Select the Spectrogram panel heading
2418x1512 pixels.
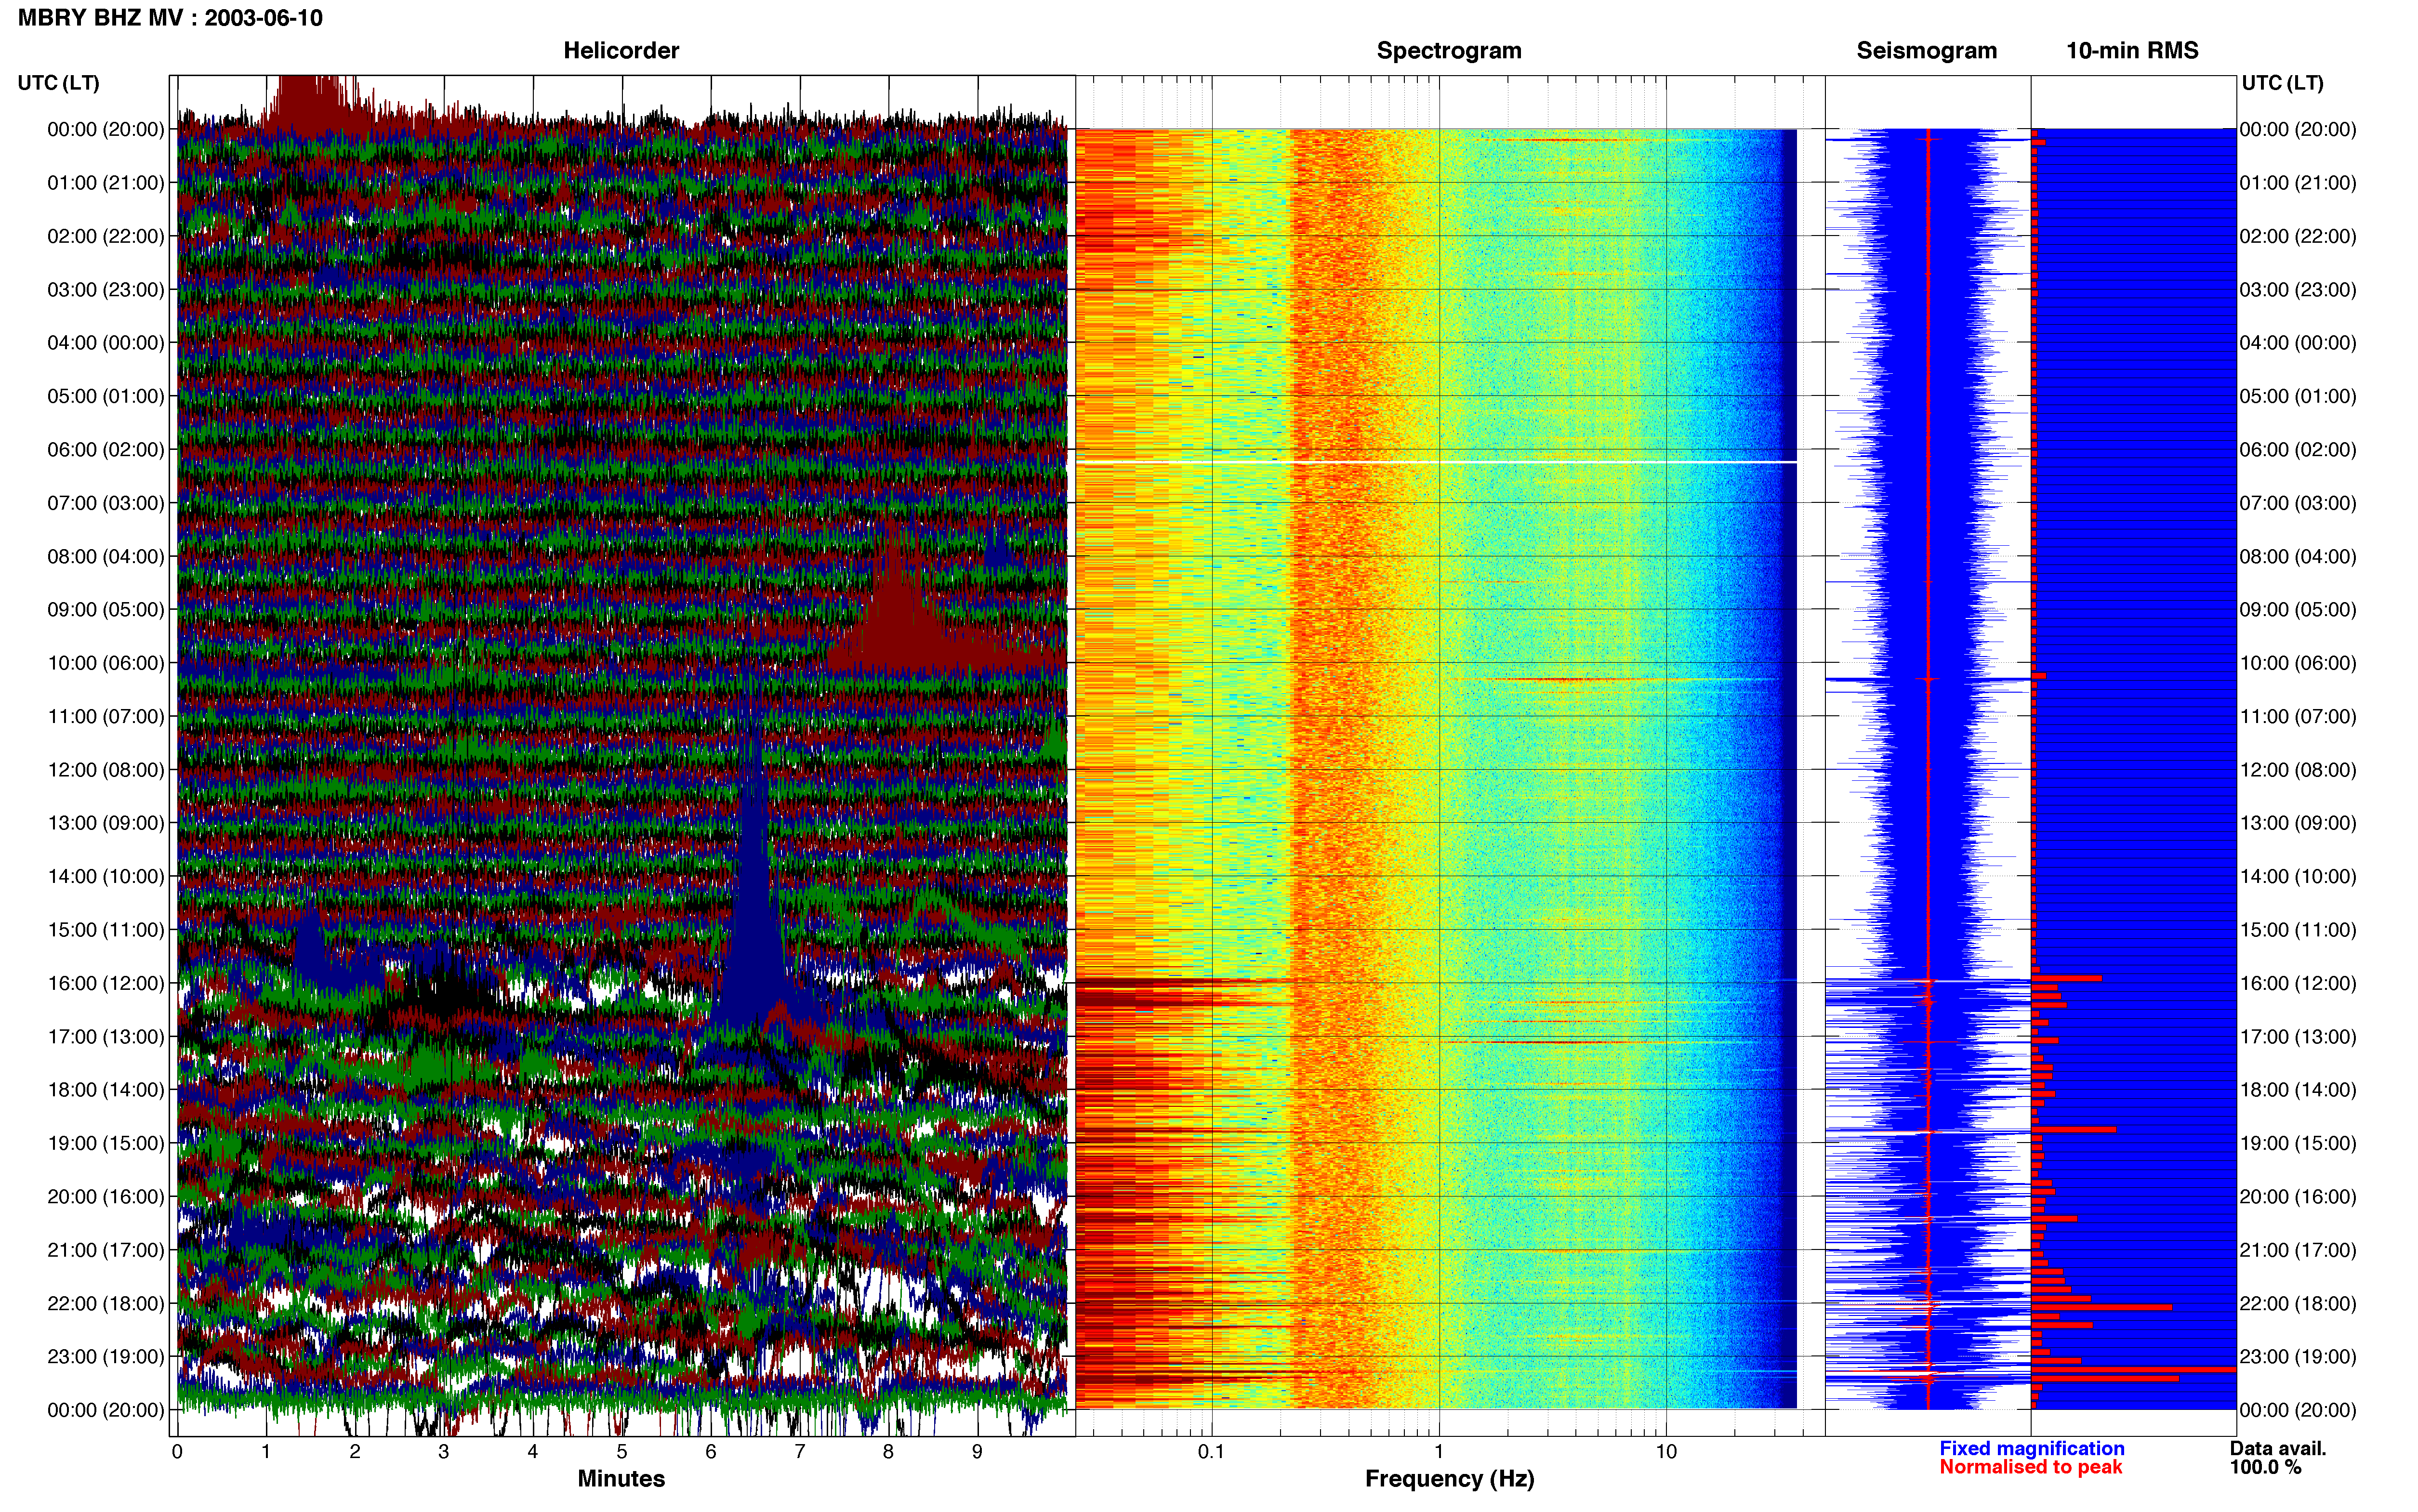pyautogui.click(x=1449, y=51)
